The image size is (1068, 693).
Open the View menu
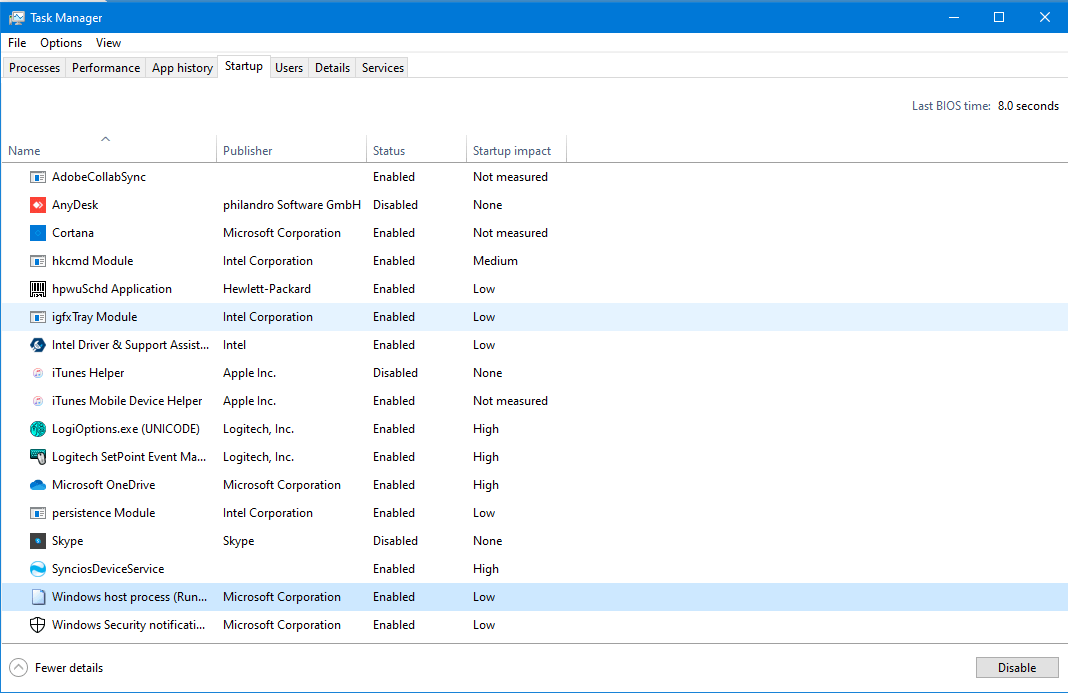click(x=108, y=43)
